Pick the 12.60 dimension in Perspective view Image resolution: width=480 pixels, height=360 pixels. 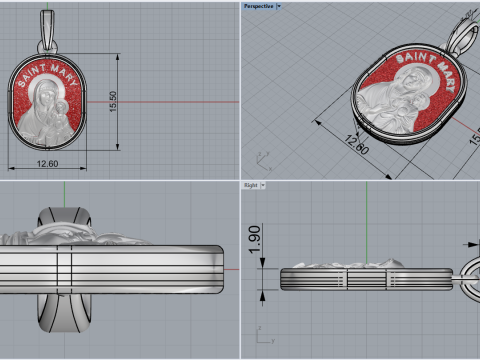point(356,145)
